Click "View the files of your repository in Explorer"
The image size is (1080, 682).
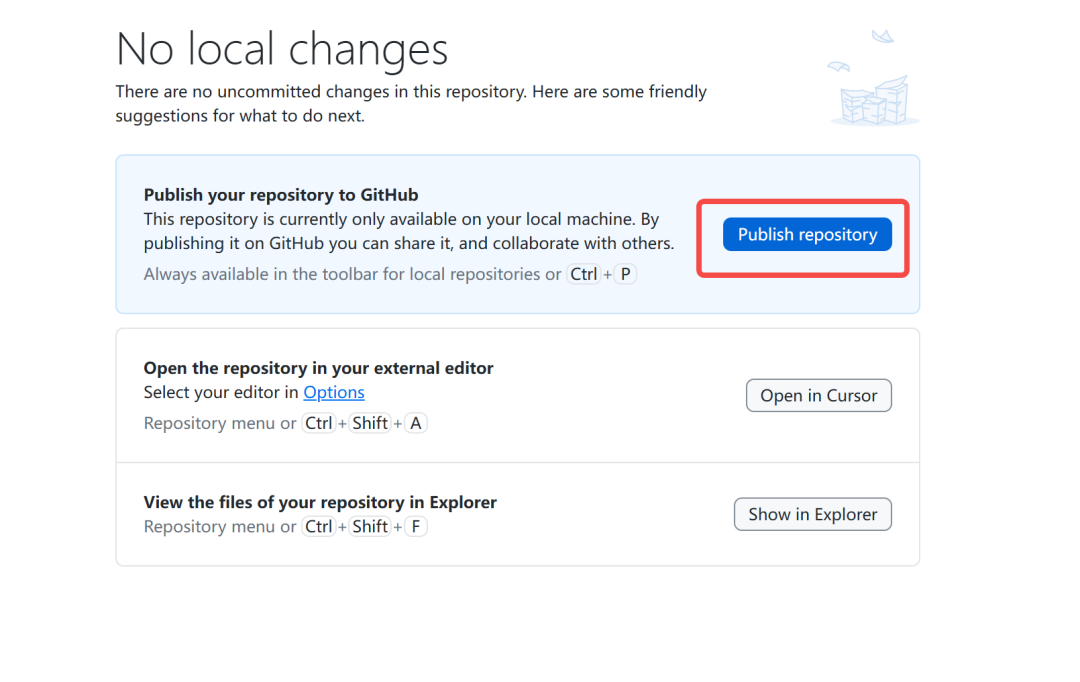320,502
